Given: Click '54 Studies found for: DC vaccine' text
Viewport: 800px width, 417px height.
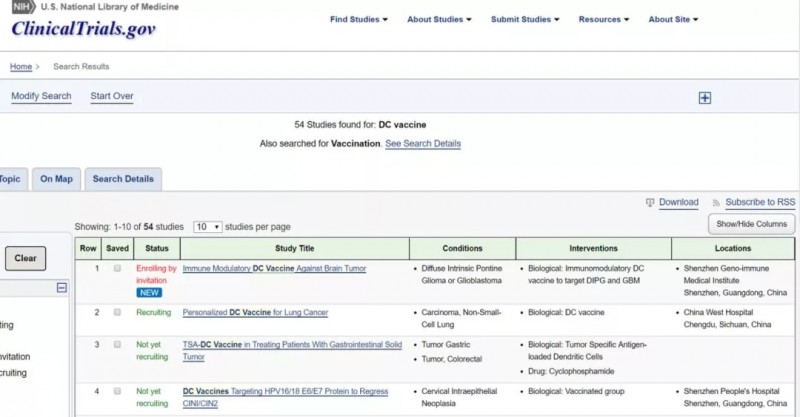Looking at the screenshot, I should tap(360, 125).
